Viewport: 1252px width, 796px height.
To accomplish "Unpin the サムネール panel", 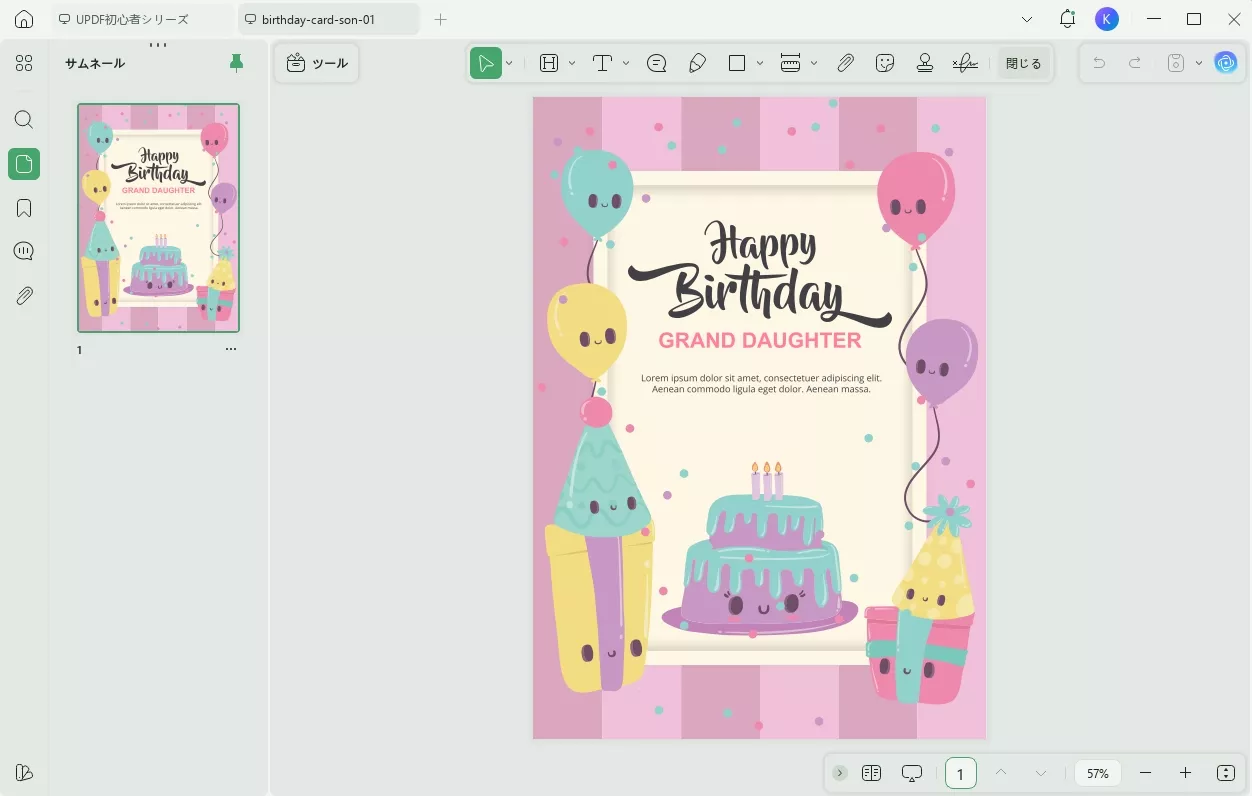I will coord(236,63).
